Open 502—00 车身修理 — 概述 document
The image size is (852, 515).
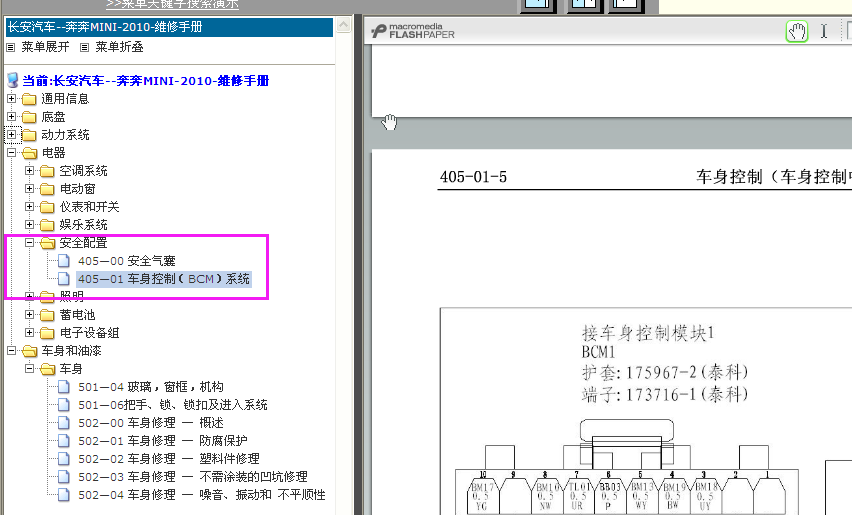coord(151,423)
